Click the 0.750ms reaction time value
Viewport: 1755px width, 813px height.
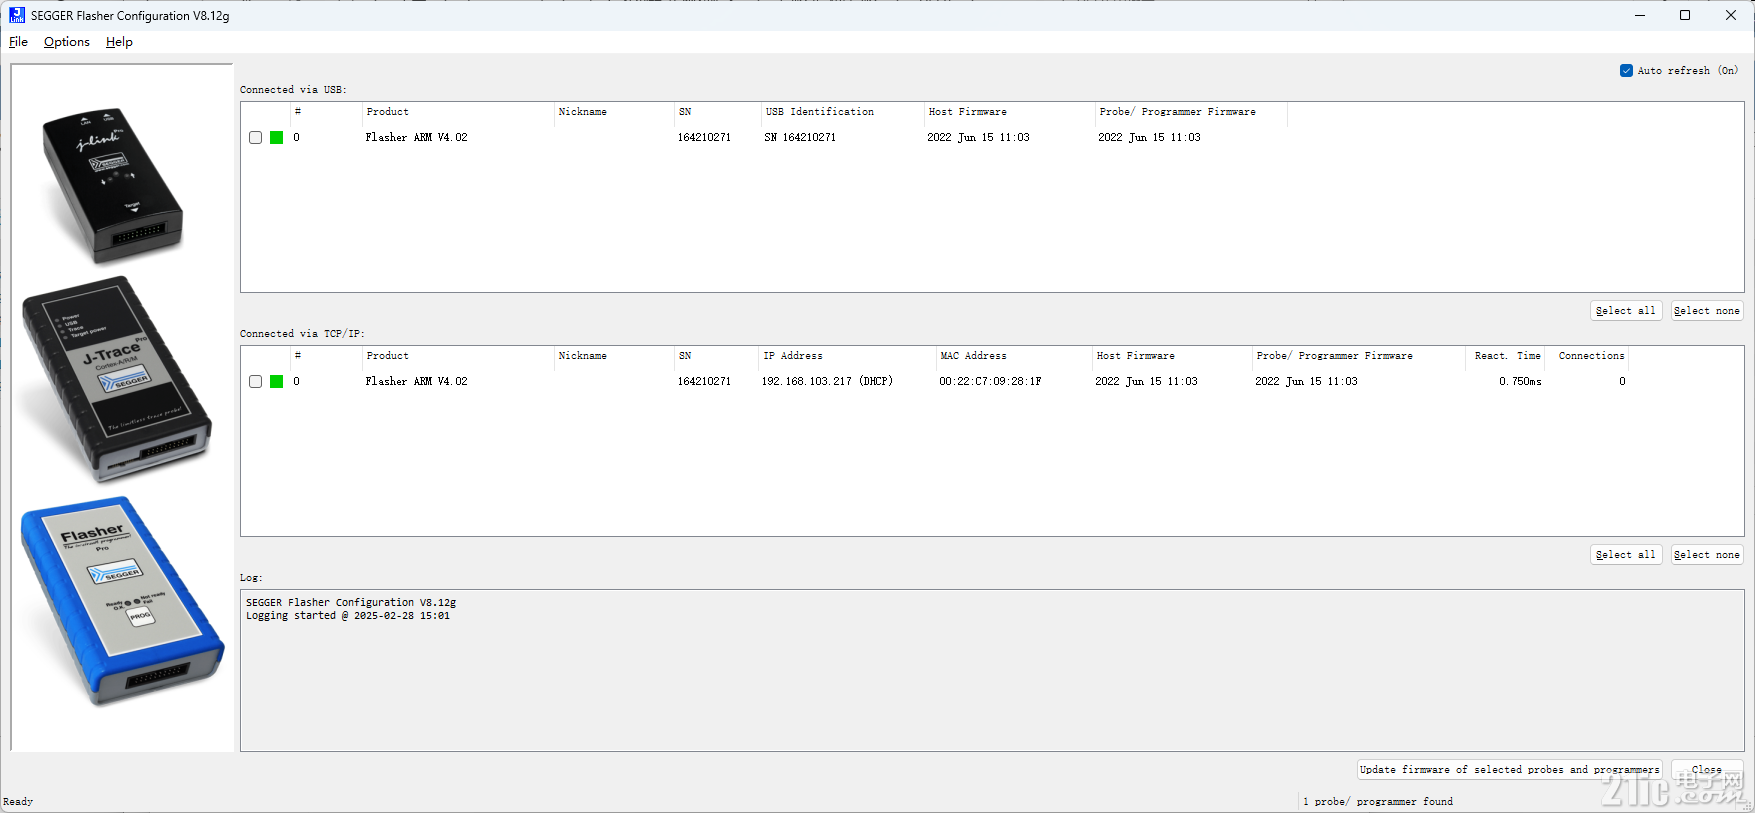click(1520, 382)
